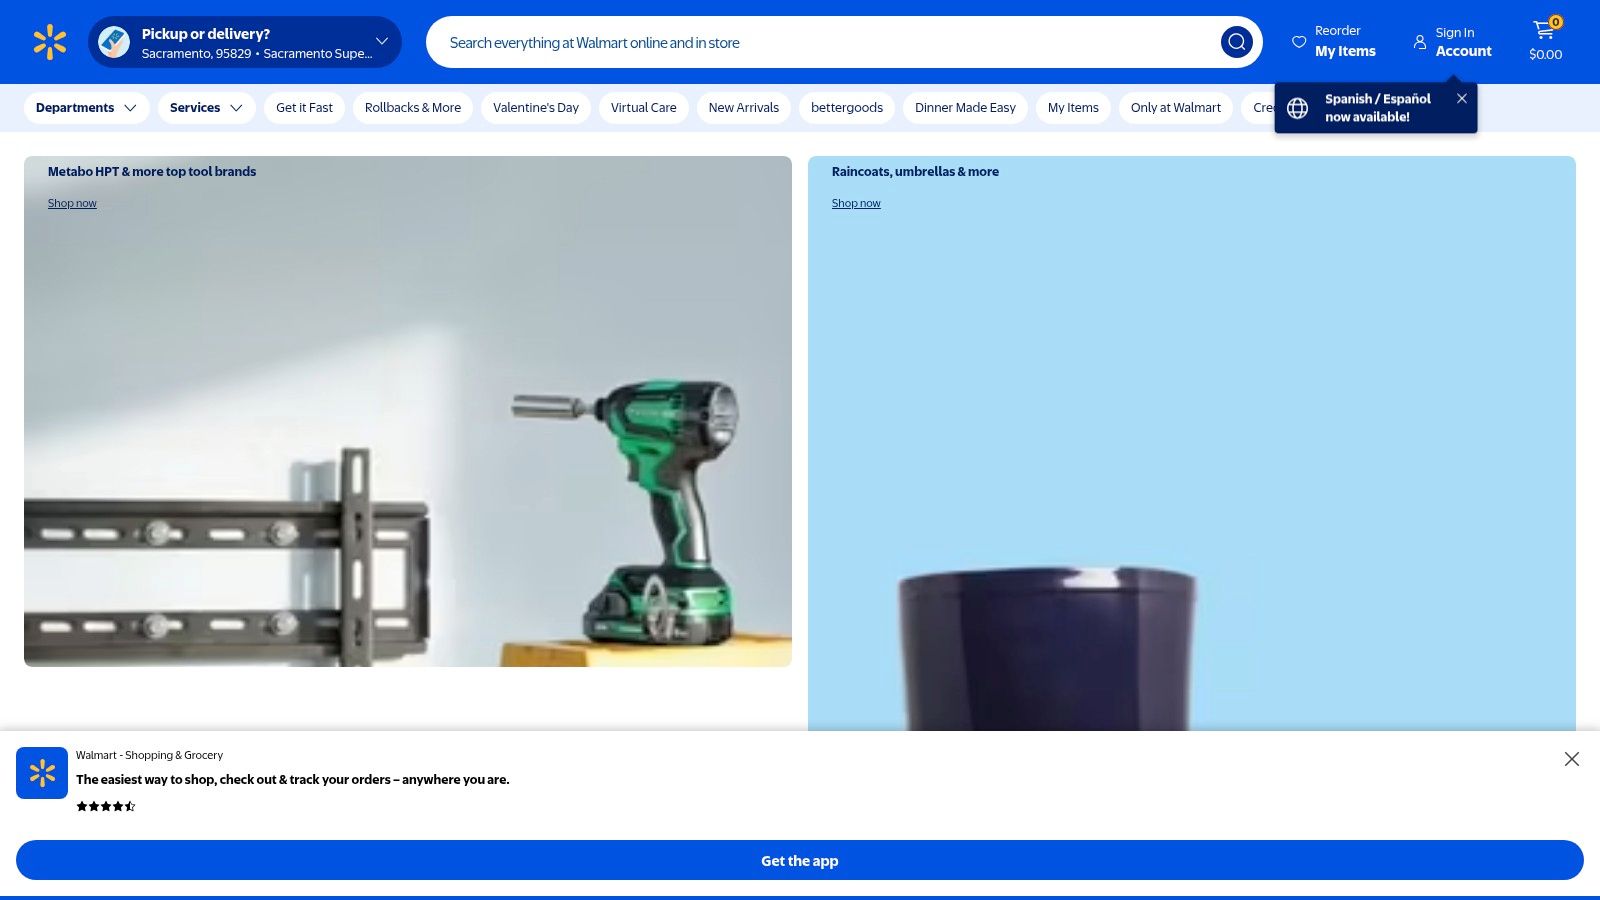Open the Services dropdown
The height and width of the screenshot is (900, 1600).
pos(206,107)
